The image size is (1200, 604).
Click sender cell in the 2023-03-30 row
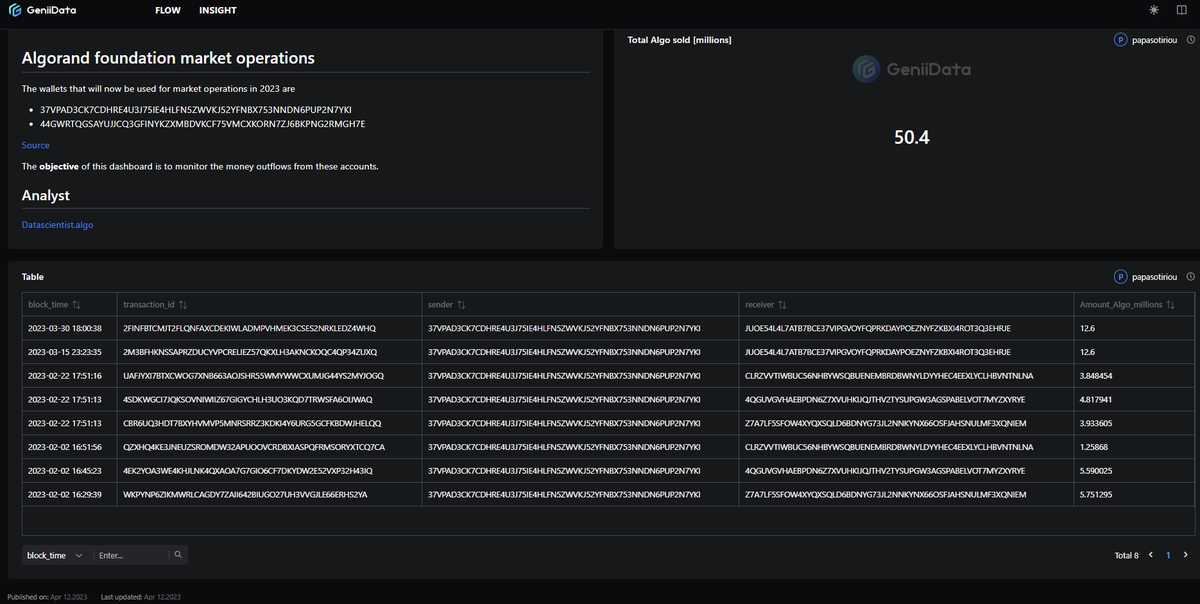tap(564, 328)
